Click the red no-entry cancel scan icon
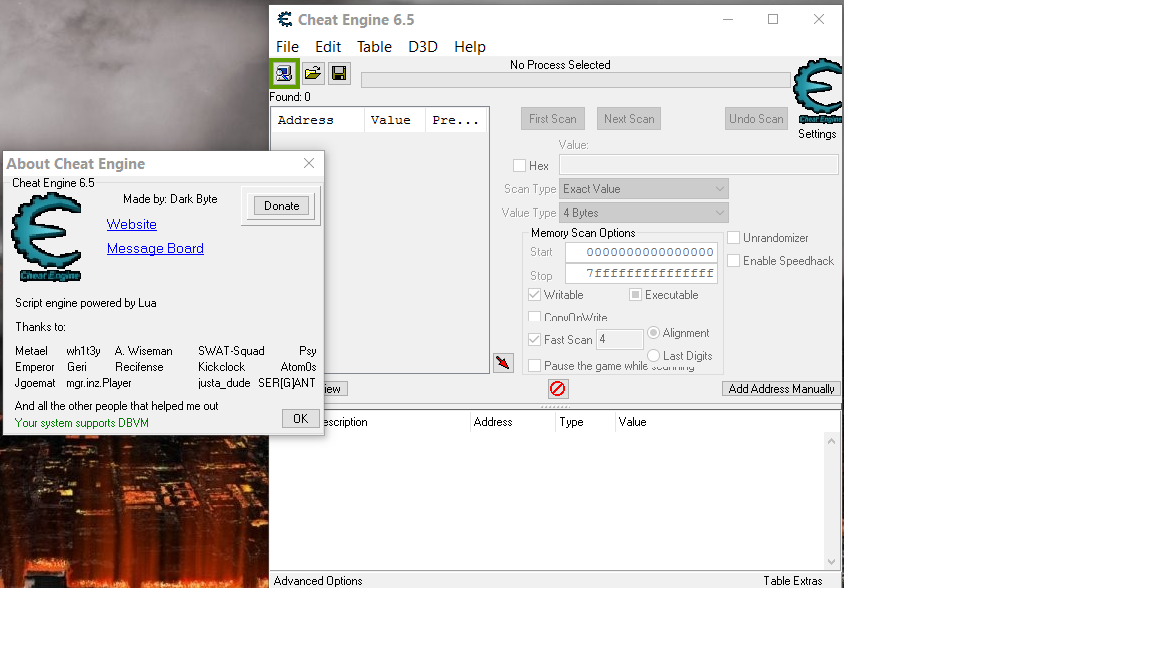Image resolution: width=1152 pixels, height=648 pixels. pos(557,389)
